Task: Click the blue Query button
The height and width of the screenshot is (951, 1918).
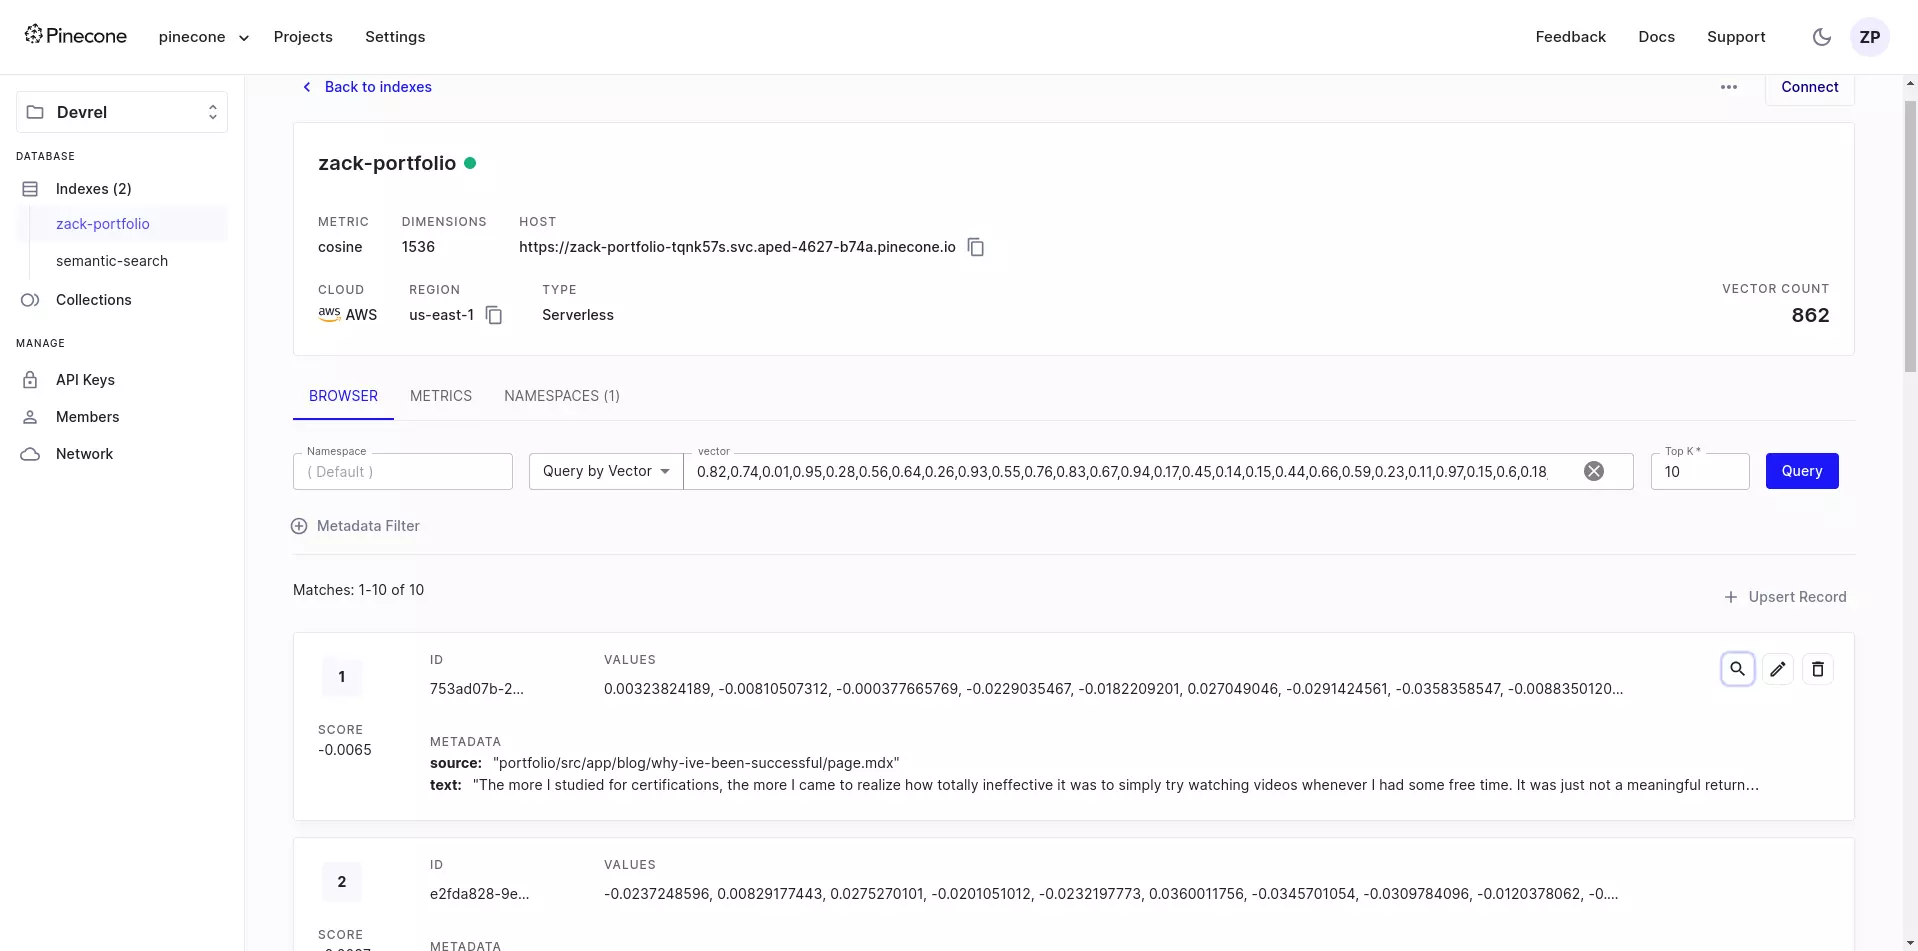Action: (1801, 471)
